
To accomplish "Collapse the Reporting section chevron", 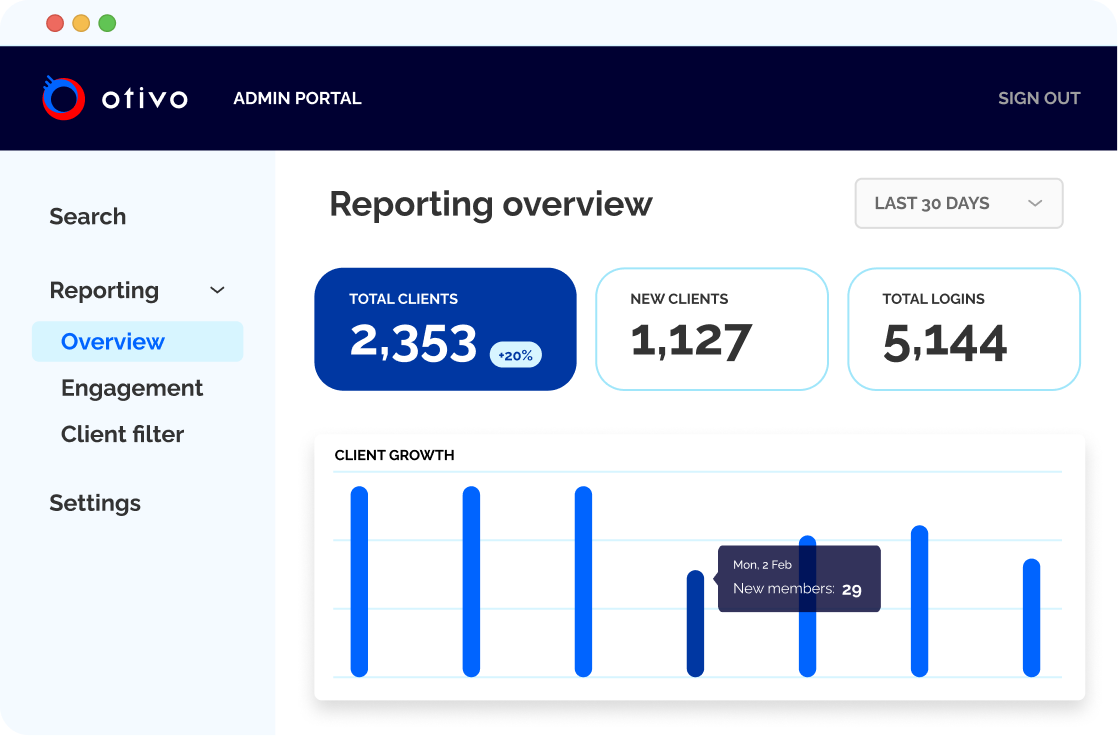I will point(217,290).
